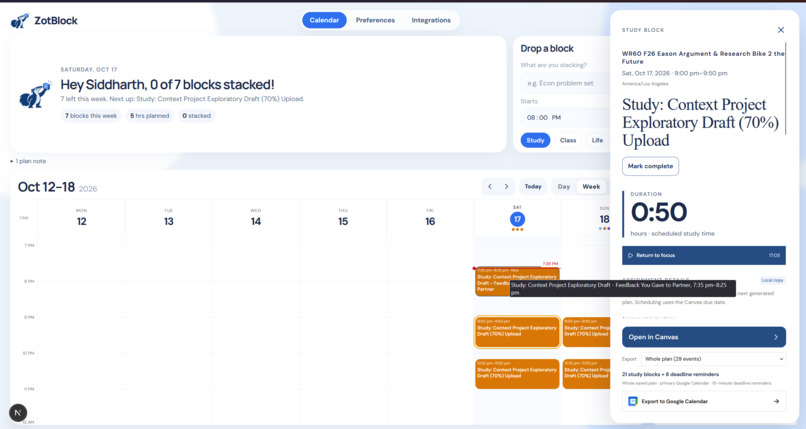The image size is (806, 429).
Task: Click the 5 hrs planned chip
Action: (x=149, y=116)
